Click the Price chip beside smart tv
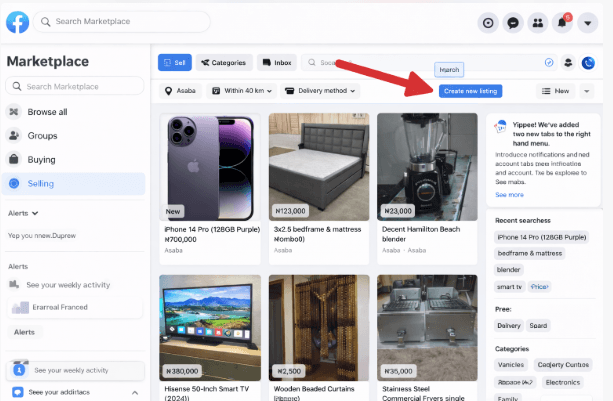613x401 pixels. 539,287
